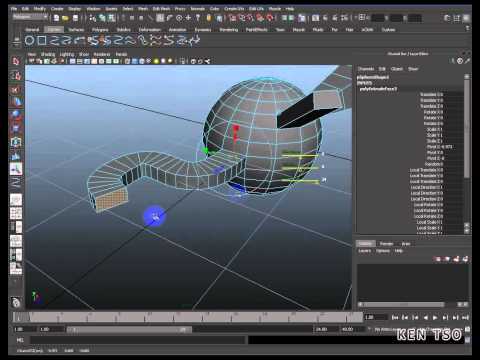Click the NURBS circle shelf icon
Screen dimensions: 480x360
[30, 40]
